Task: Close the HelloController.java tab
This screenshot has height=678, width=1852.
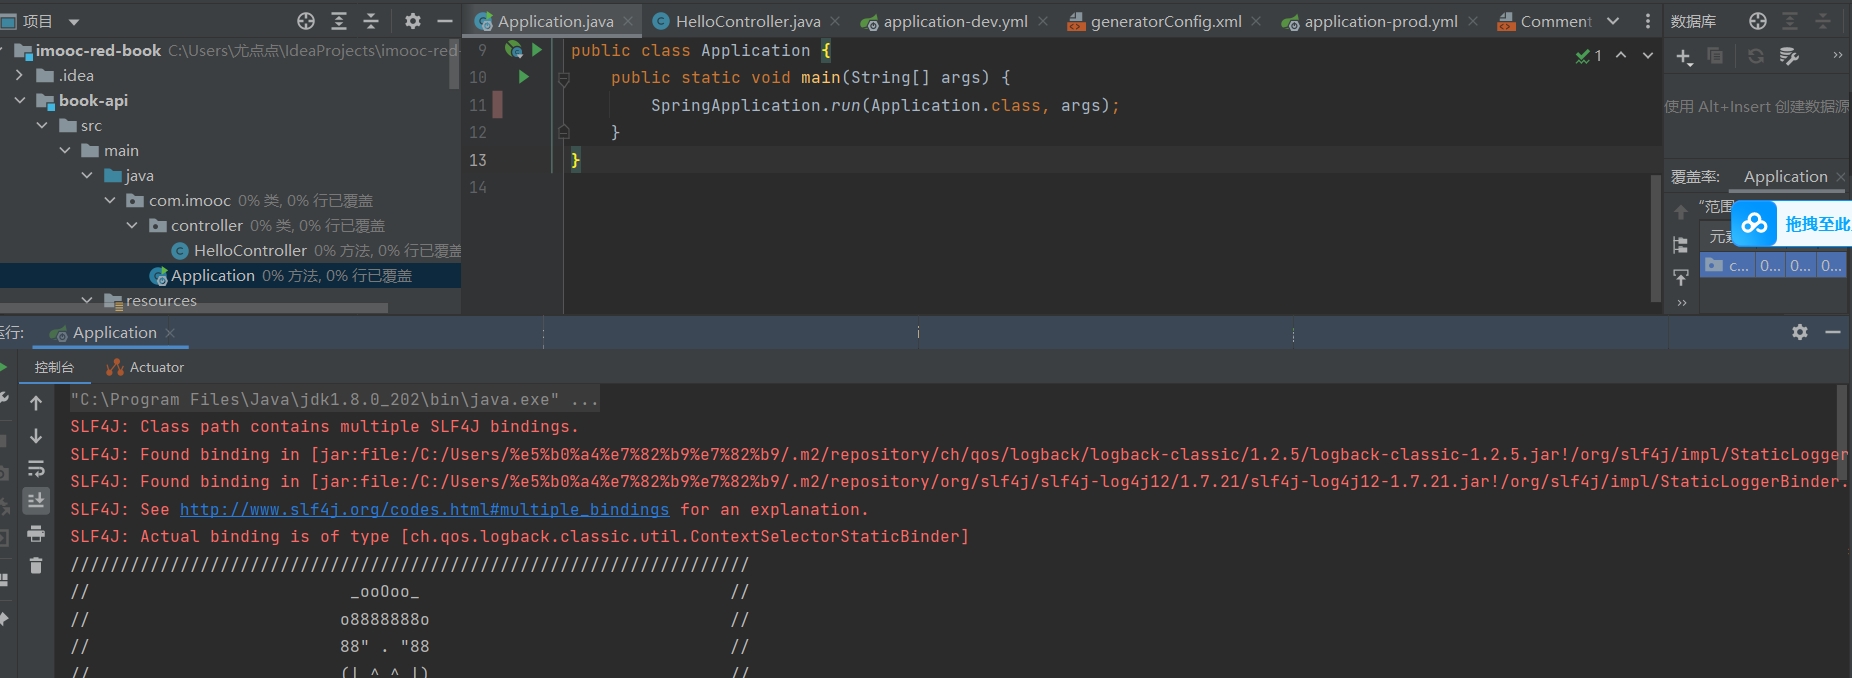Action: [x=835, y=21]
